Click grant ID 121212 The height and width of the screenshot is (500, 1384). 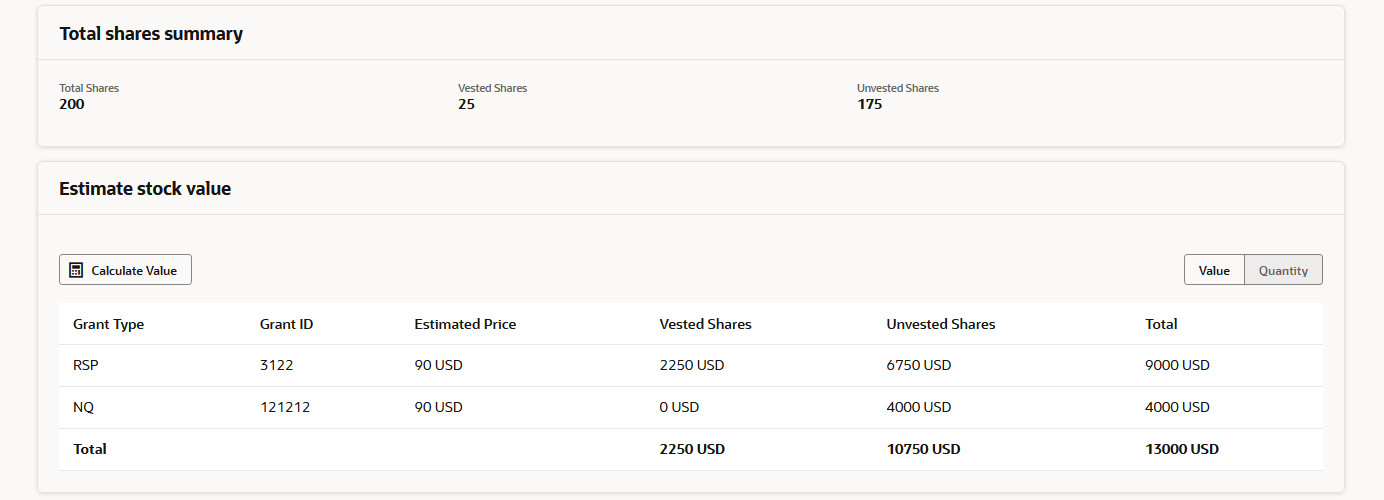[286, 408]
